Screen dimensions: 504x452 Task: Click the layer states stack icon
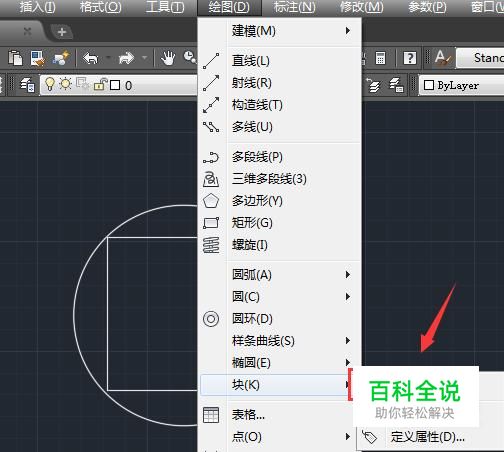tap(396, 85)
